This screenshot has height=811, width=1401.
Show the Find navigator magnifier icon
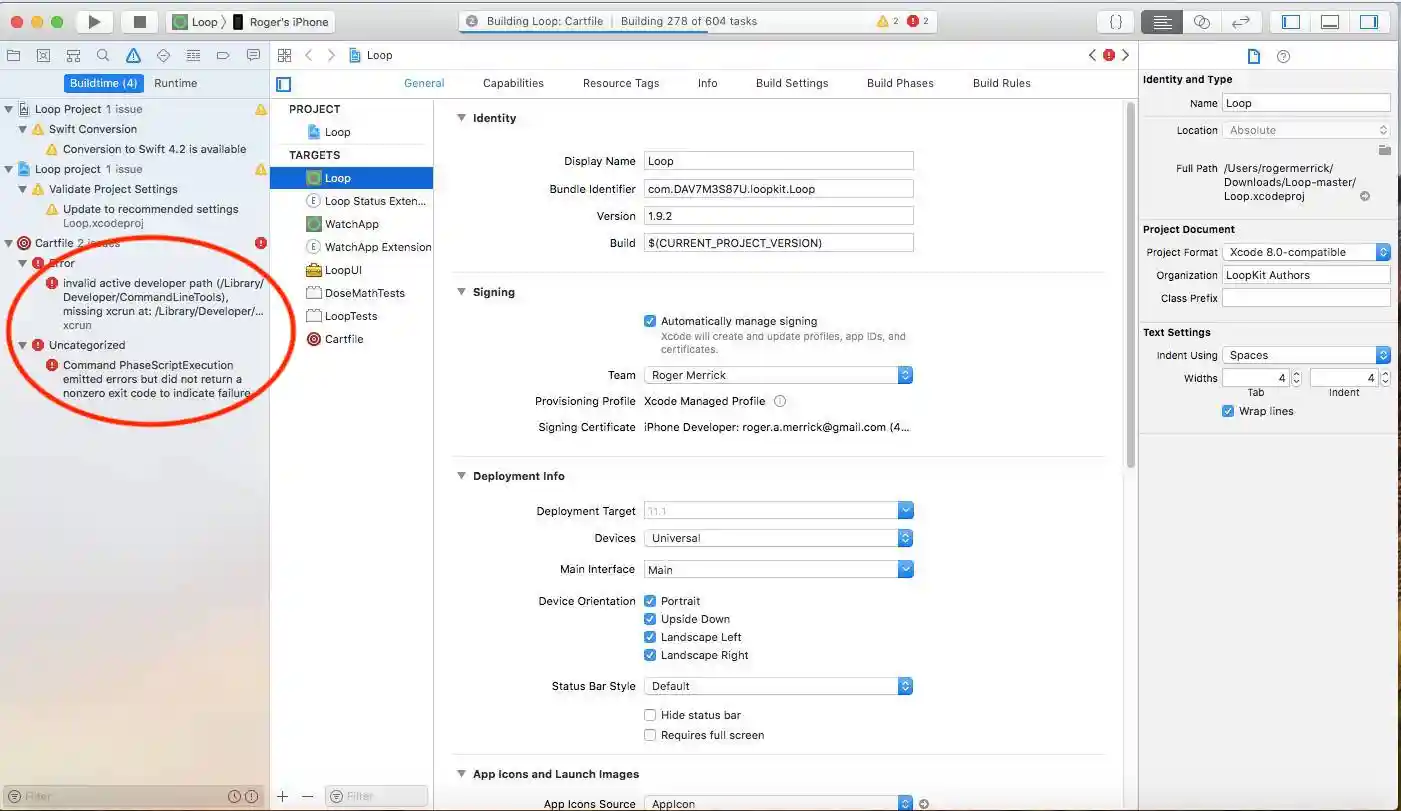pos(103,55)
